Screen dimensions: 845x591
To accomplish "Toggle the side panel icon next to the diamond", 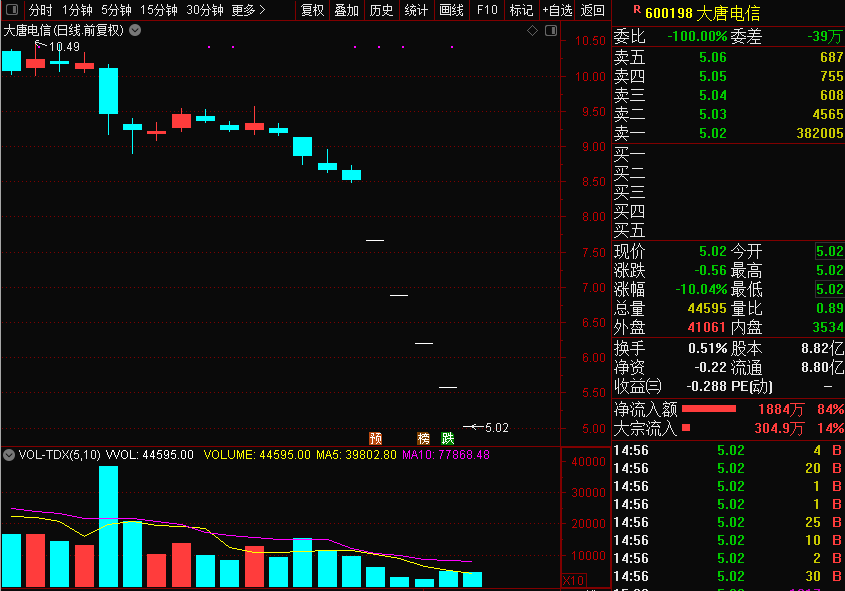I will [x=551, y=31].
